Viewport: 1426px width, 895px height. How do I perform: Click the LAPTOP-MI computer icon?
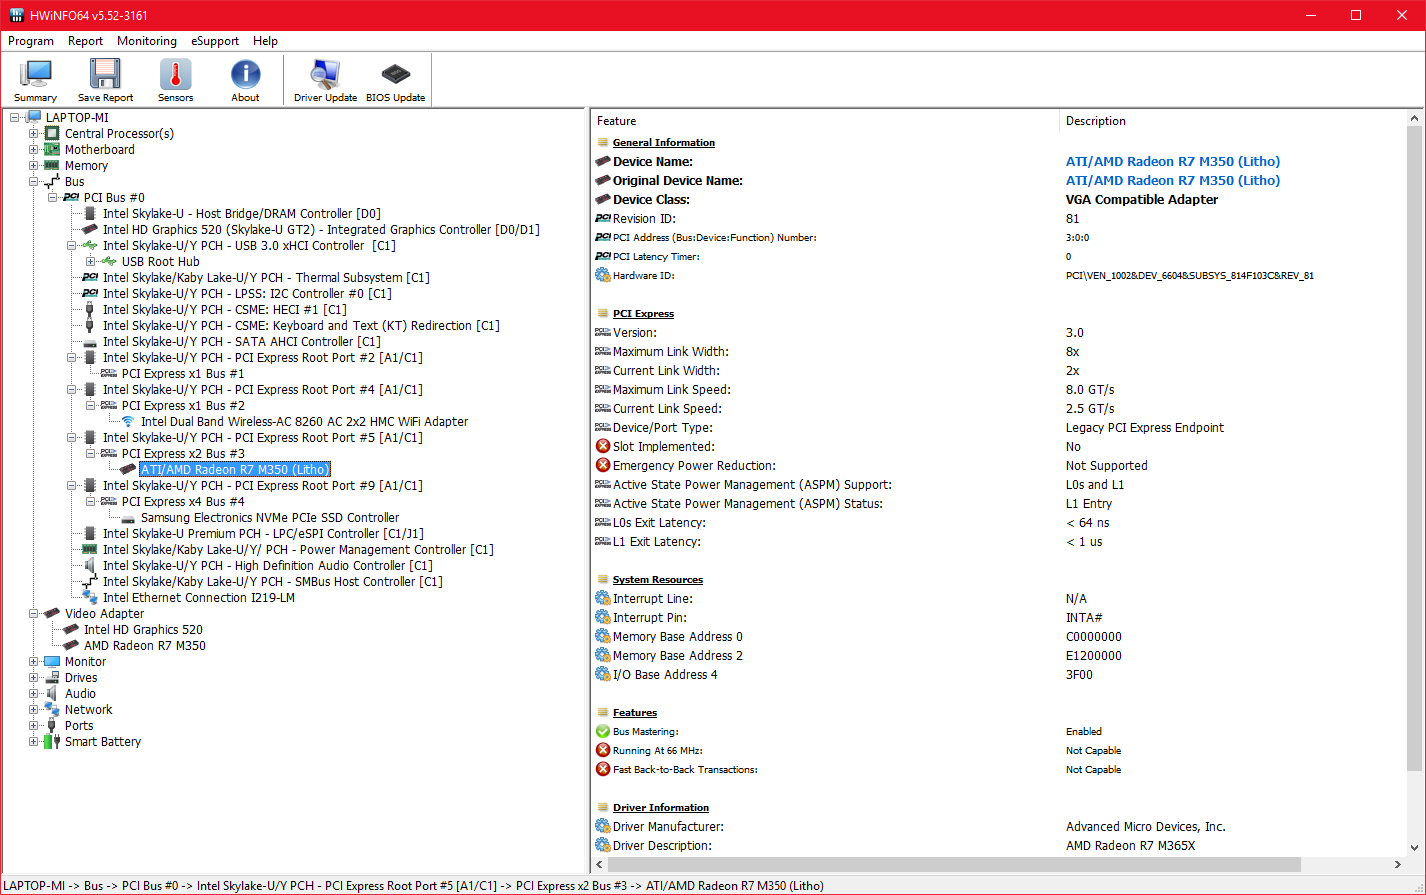coord(34,118)
